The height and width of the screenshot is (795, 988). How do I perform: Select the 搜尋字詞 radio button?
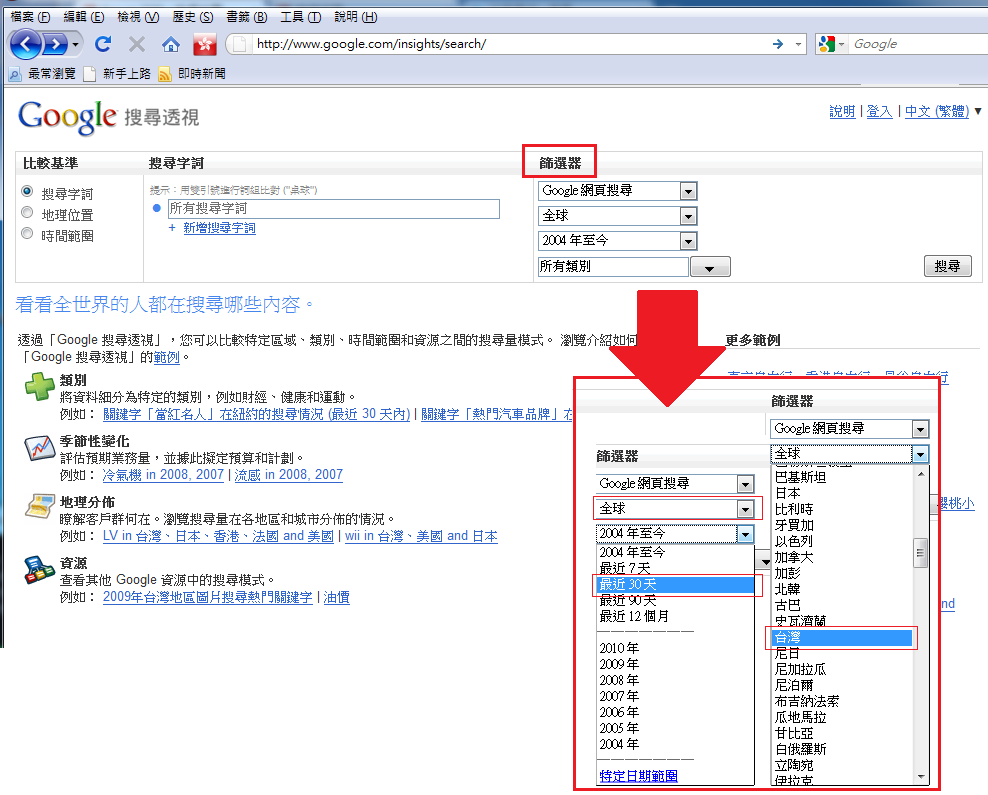coord(28,192)
